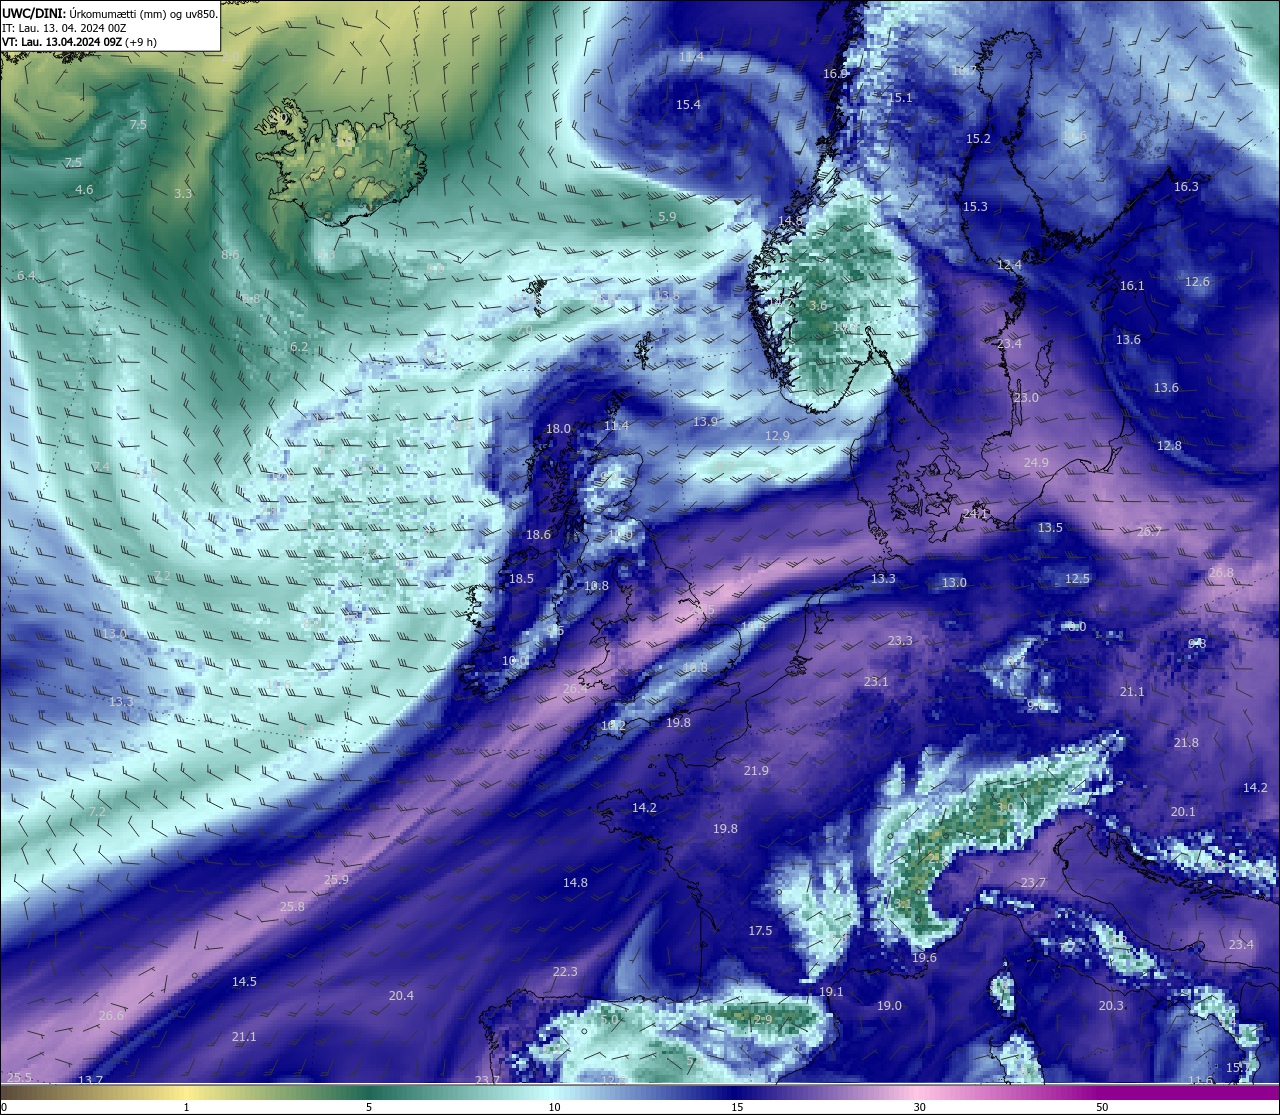
Task: Click the map value 3.3 near Iceland
Action: pos(183,194)
